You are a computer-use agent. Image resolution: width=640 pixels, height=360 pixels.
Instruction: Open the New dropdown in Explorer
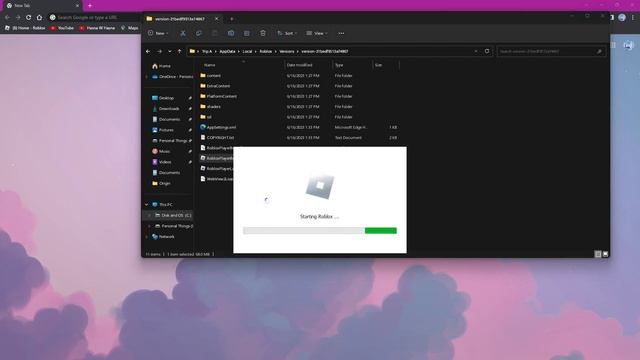[158, 33]
